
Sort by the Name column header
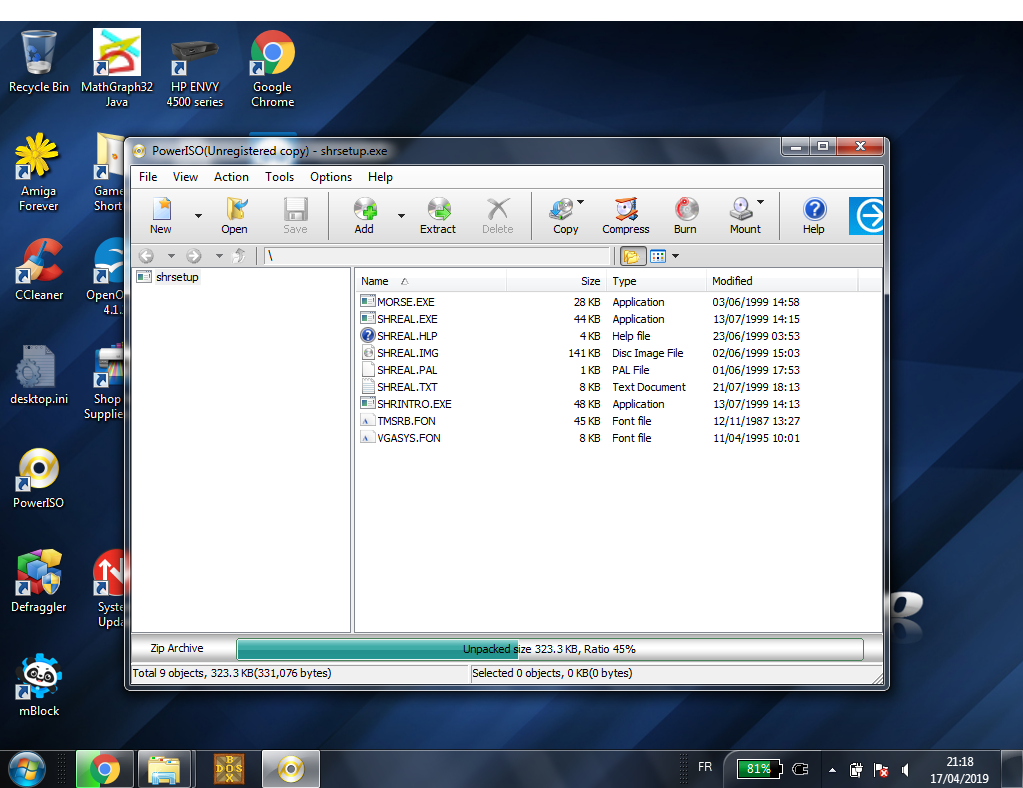click(431, 281)
